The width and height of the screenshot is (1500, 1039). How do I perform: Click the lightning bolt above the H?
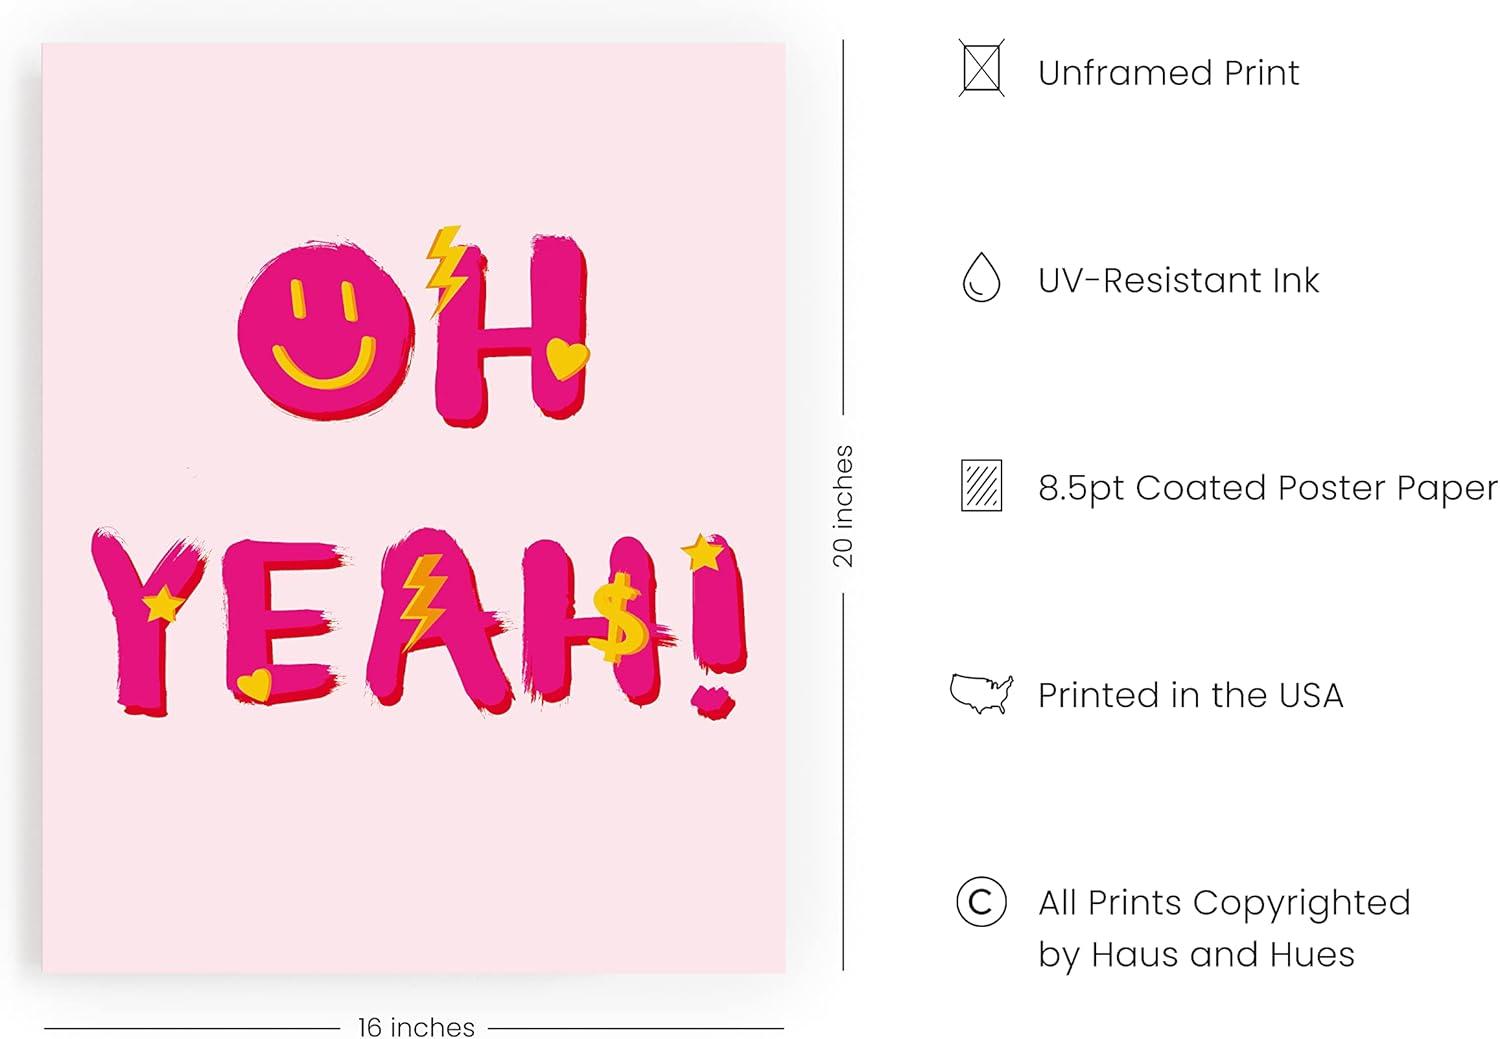(446, 270)
